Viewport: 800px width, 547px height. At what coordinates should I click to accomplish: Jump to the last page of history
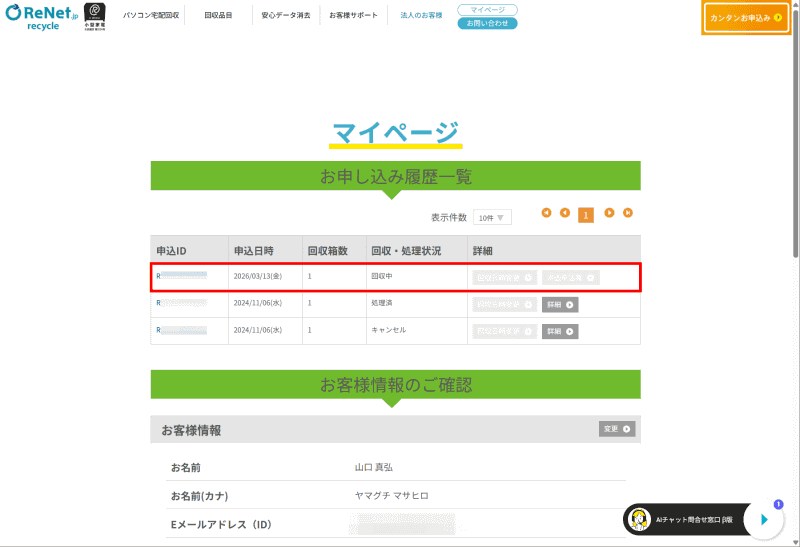(x=628, y=213)
